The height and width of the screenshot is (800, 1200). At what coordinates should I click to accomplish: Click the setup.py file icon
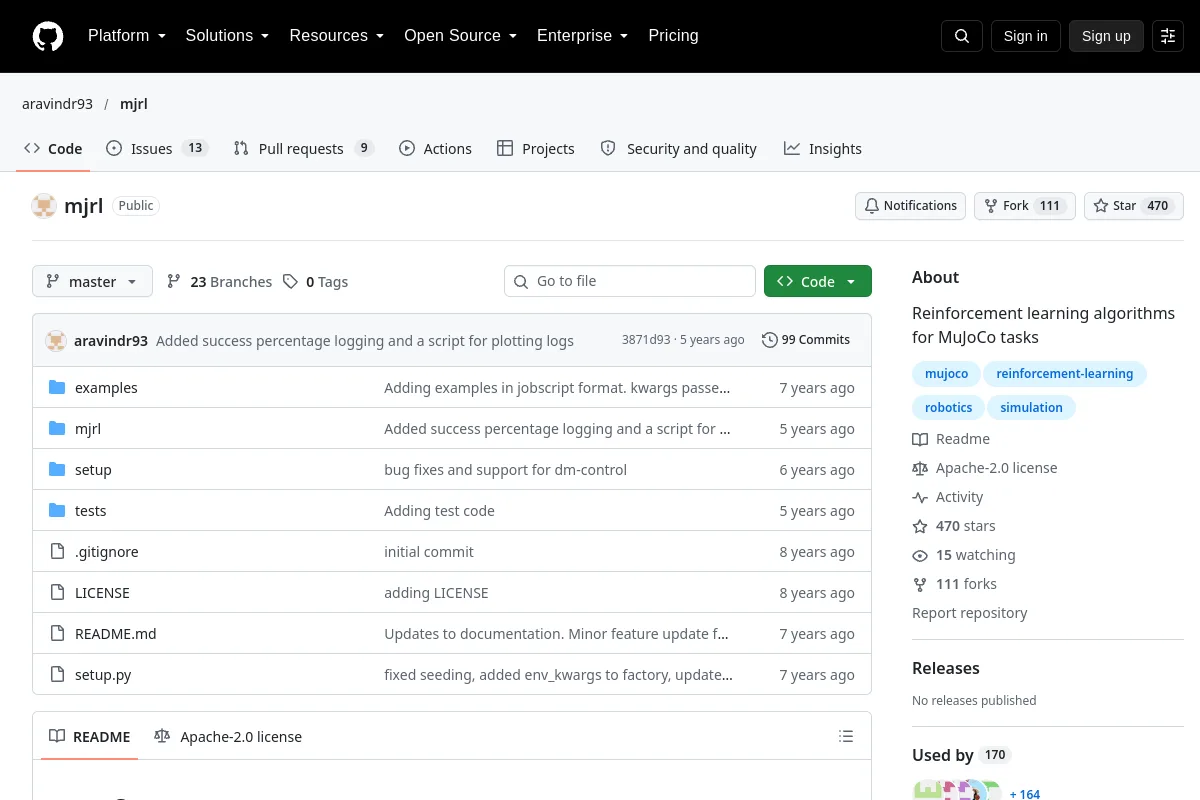(57, 675)
